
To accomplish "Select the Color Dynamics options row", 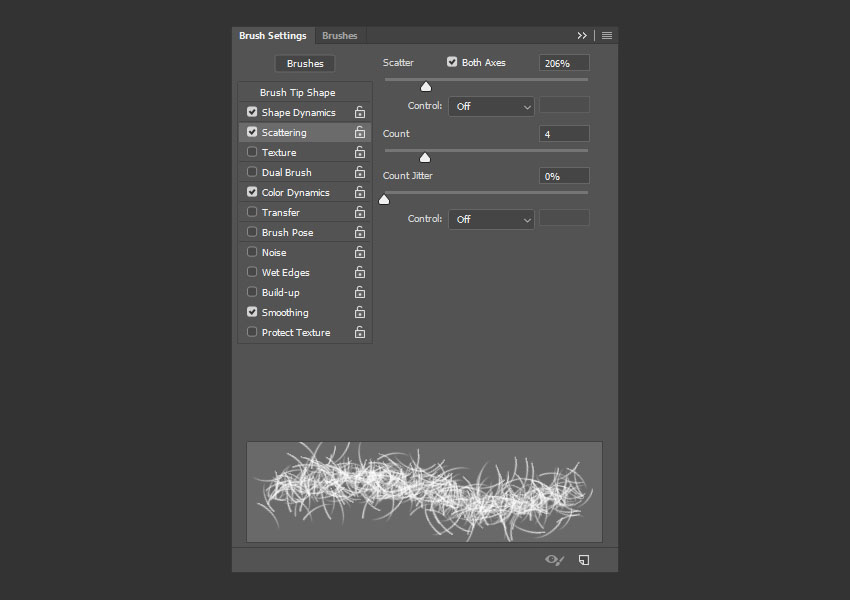I will [x=305, y=192].
